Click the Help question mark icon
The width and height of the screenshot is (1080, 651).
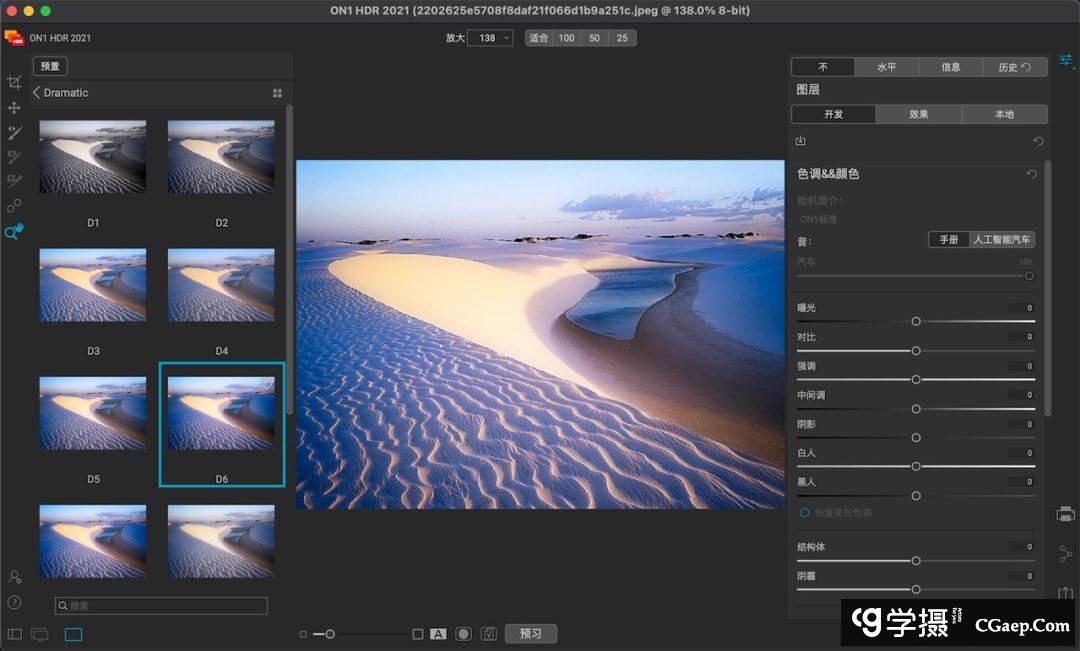(14, 602)
